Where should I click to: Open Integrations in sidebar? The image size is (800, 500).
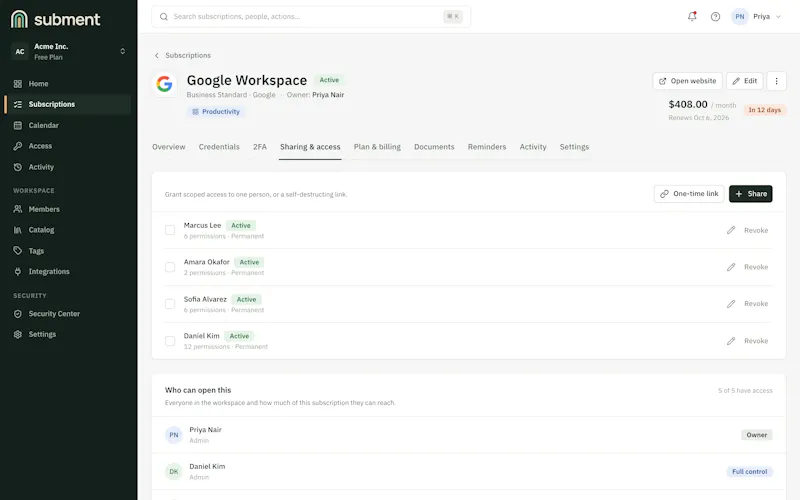point(67,272)
